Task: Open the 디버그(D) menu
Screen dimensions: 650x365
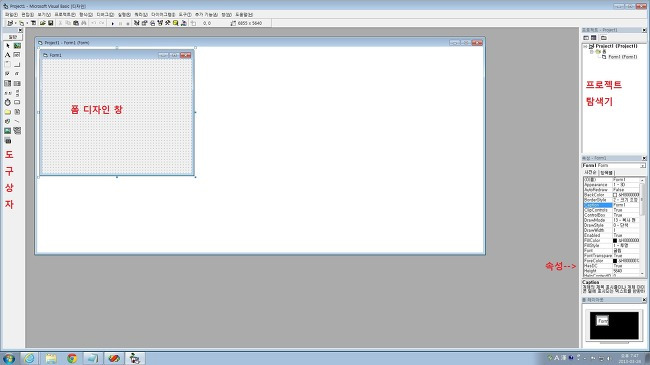Action: [x=105, y=15]
